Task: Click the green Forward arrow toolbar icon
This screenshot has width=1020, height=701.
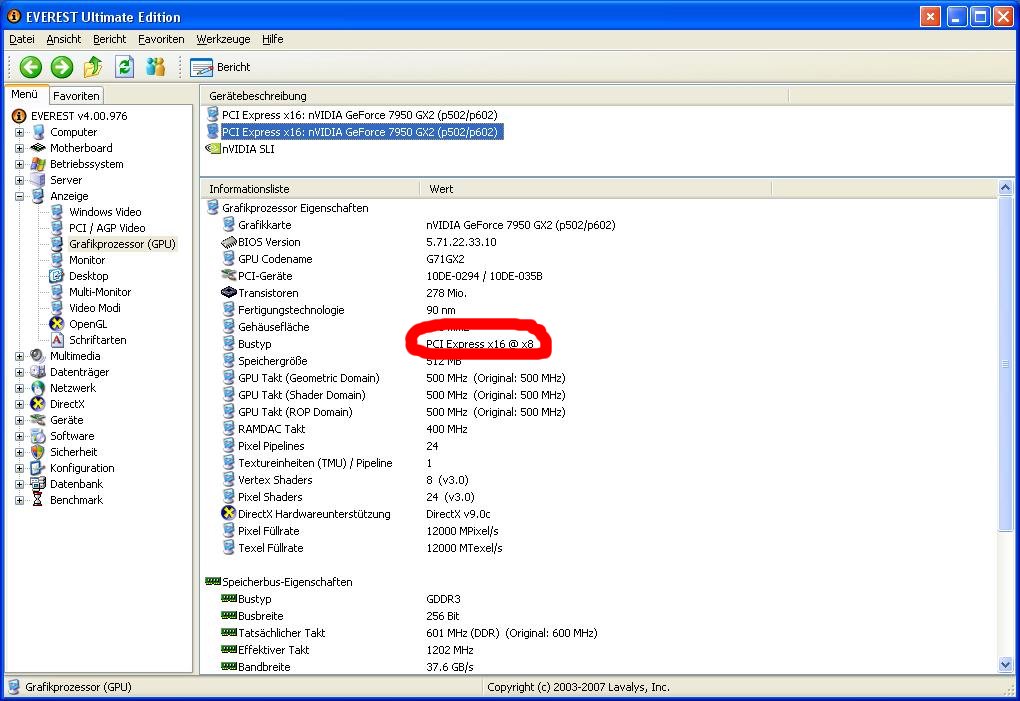Action: pyautogui.click(x=62, y=66)
